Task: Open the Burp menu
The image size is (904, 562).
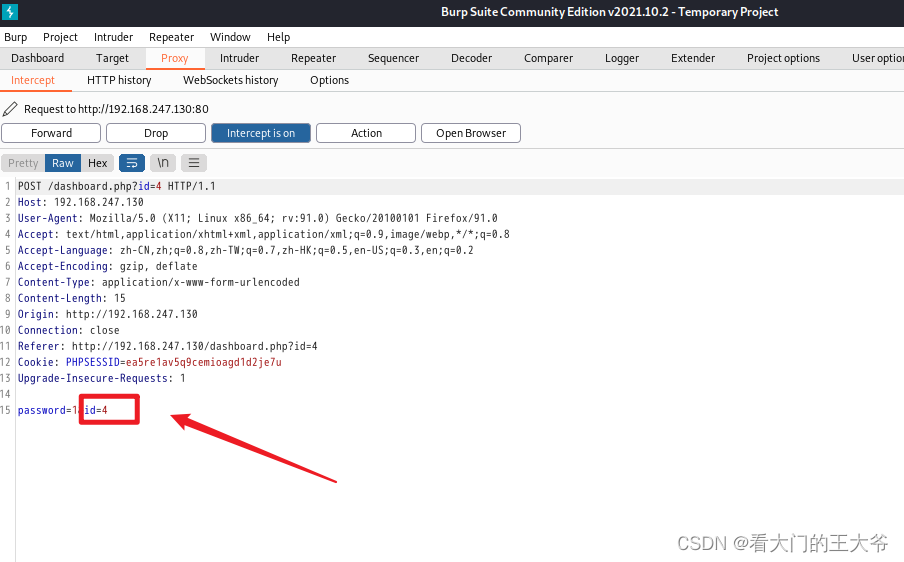Action: click(16, 37)
